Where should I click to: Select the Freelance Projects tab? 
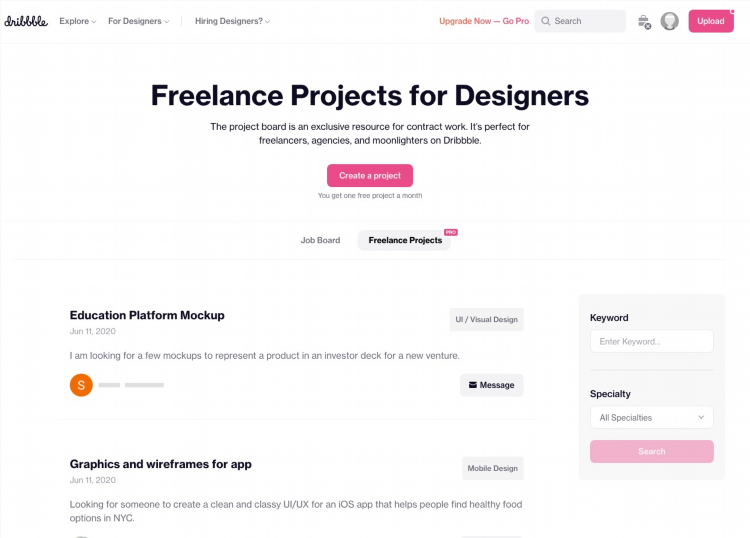[x=405, y=240]
